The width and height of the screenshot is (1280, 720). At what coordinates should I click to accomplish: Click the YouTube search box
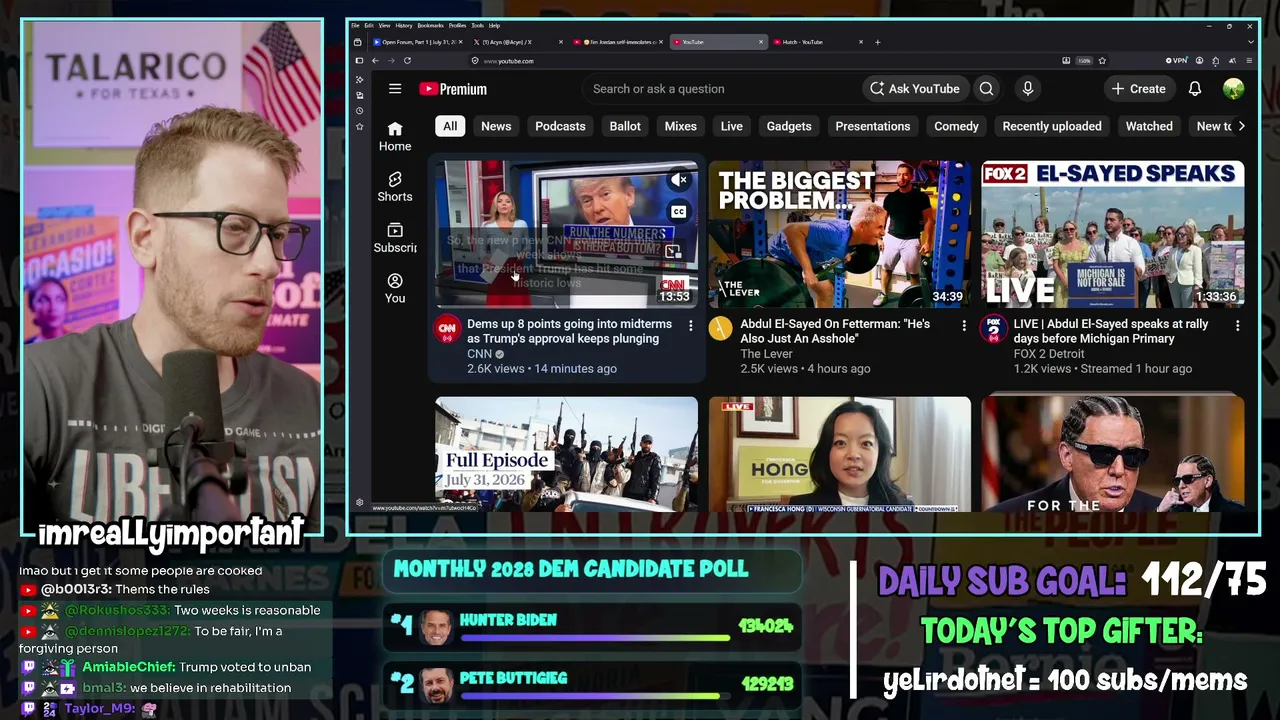720,89
